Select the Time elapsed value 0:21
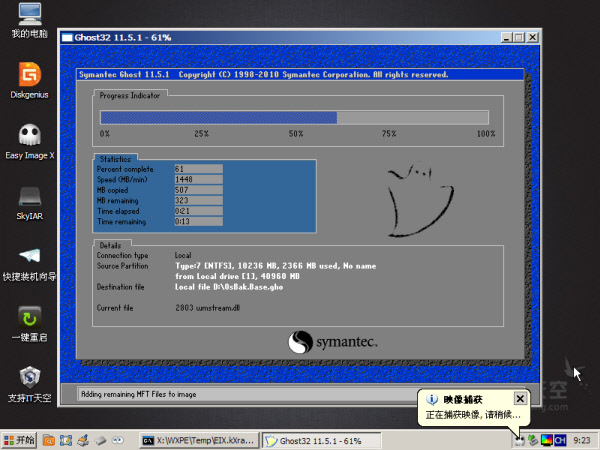 [199, 211]
